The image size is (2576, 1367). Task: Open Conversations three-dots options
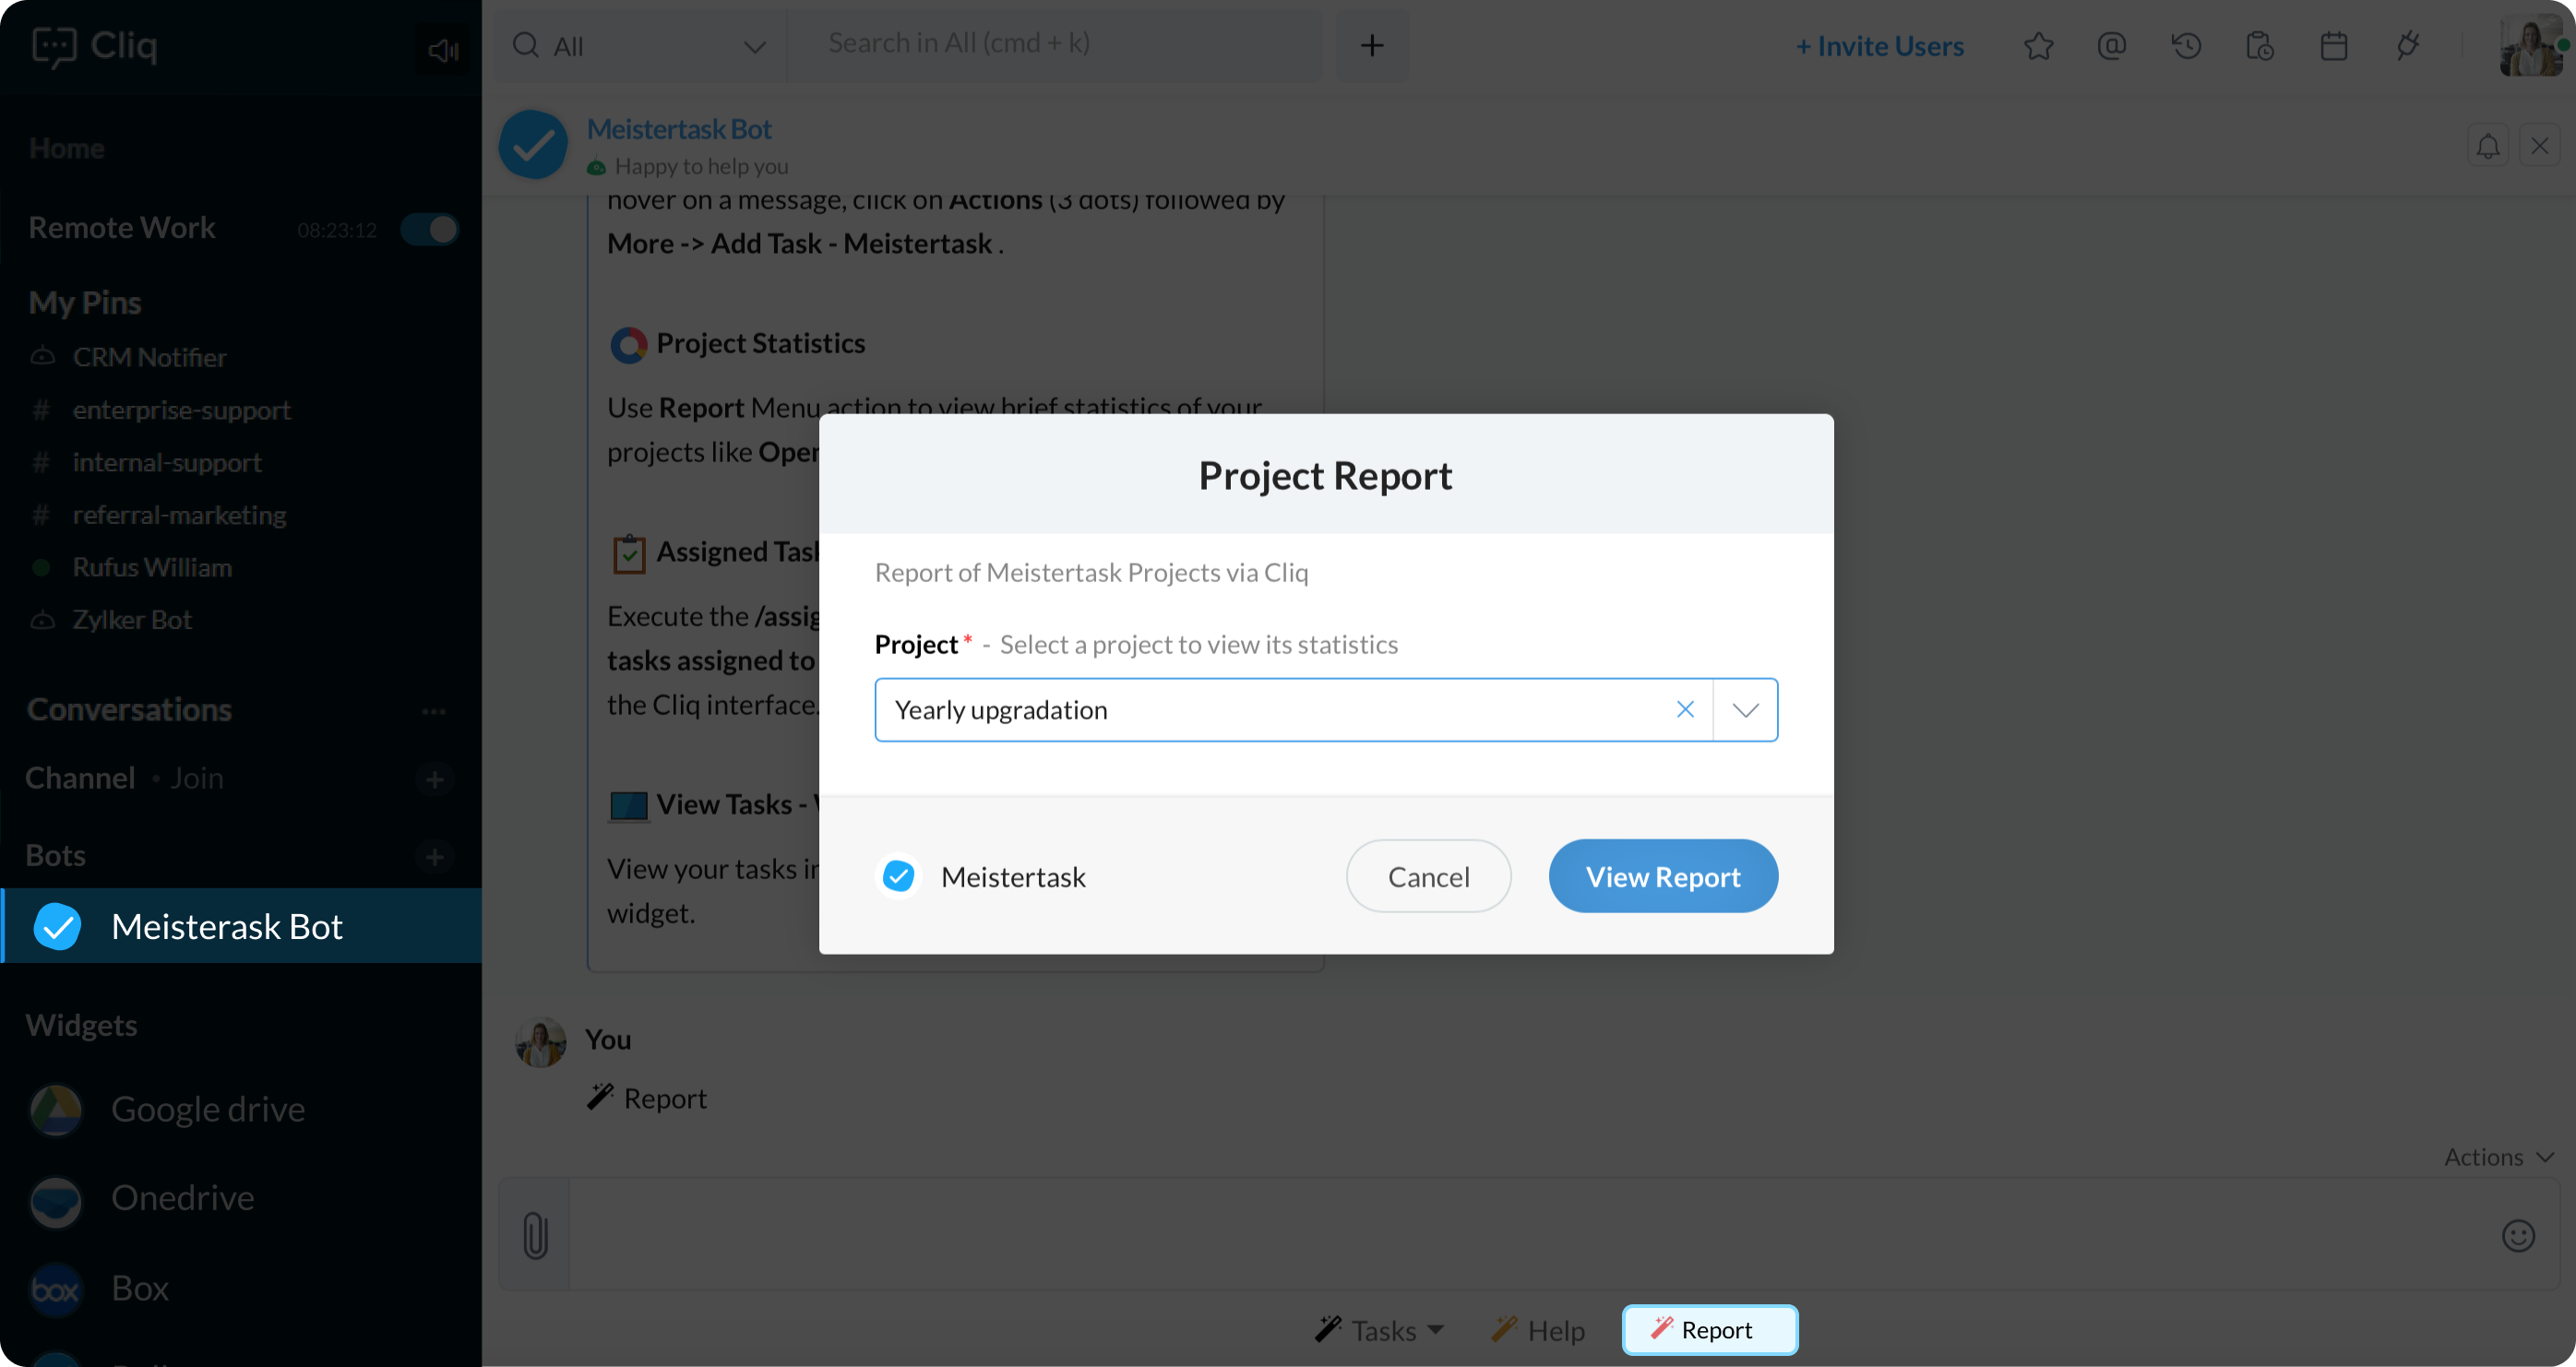[433, 711]
